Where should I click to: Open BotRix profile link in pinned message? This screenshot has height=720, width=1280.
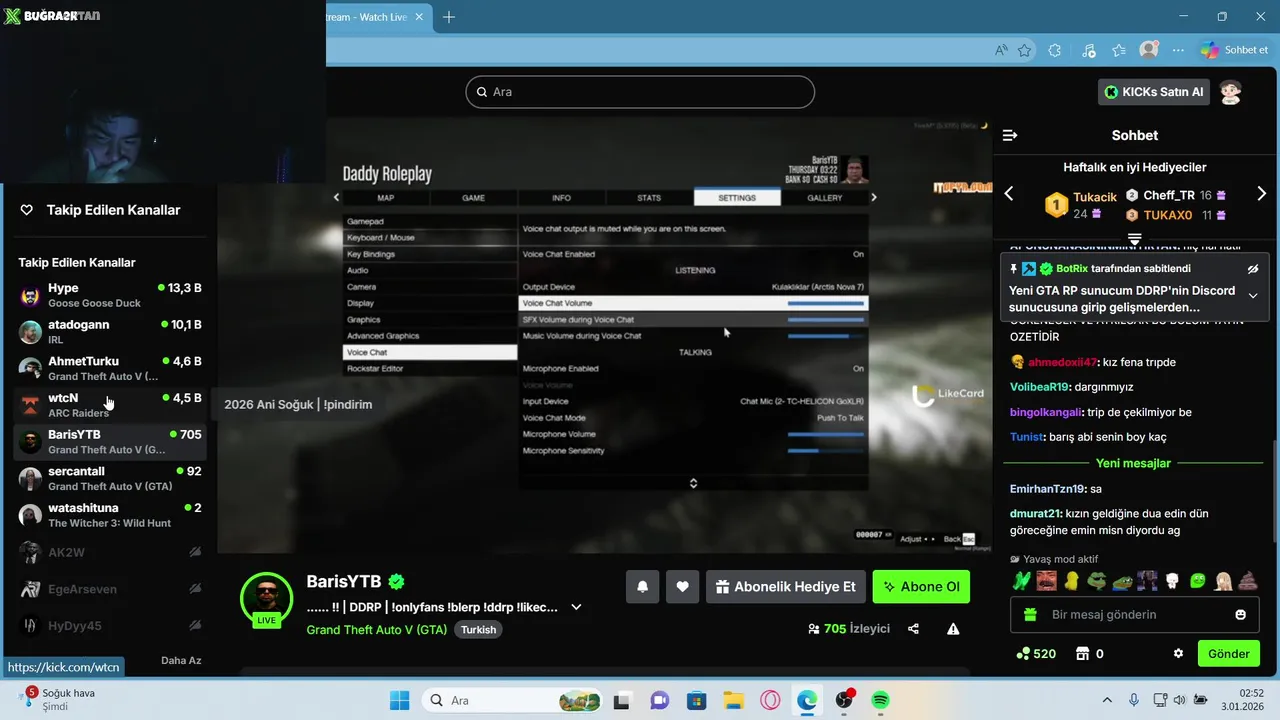point(1071,269)
